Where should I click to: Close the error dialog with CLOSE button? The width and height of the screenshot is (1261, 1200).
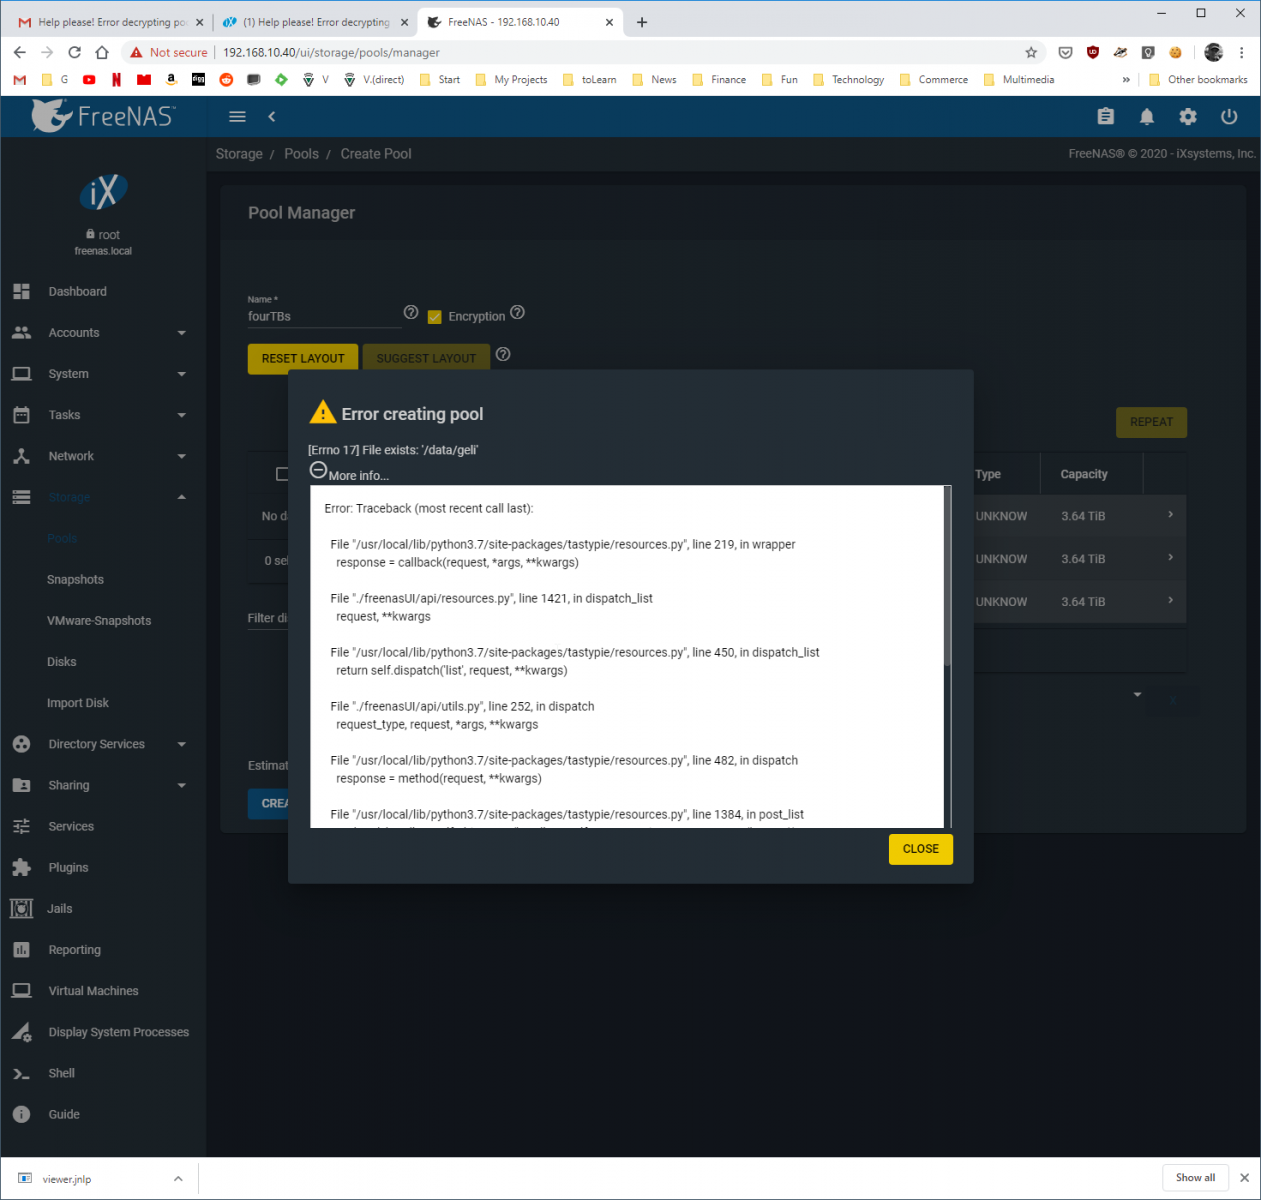[920, 849]
